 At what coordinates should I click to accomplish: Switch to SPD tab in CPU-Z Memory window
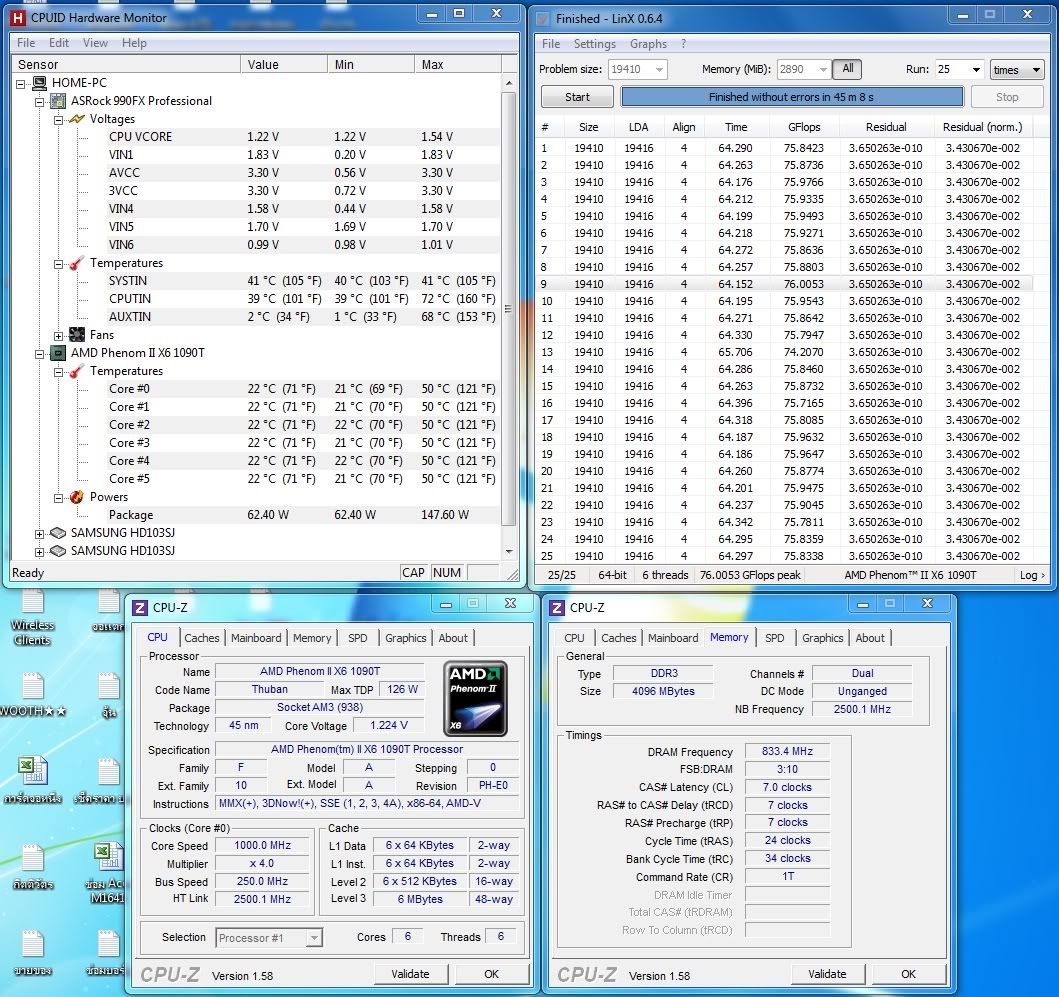(775, 638)
